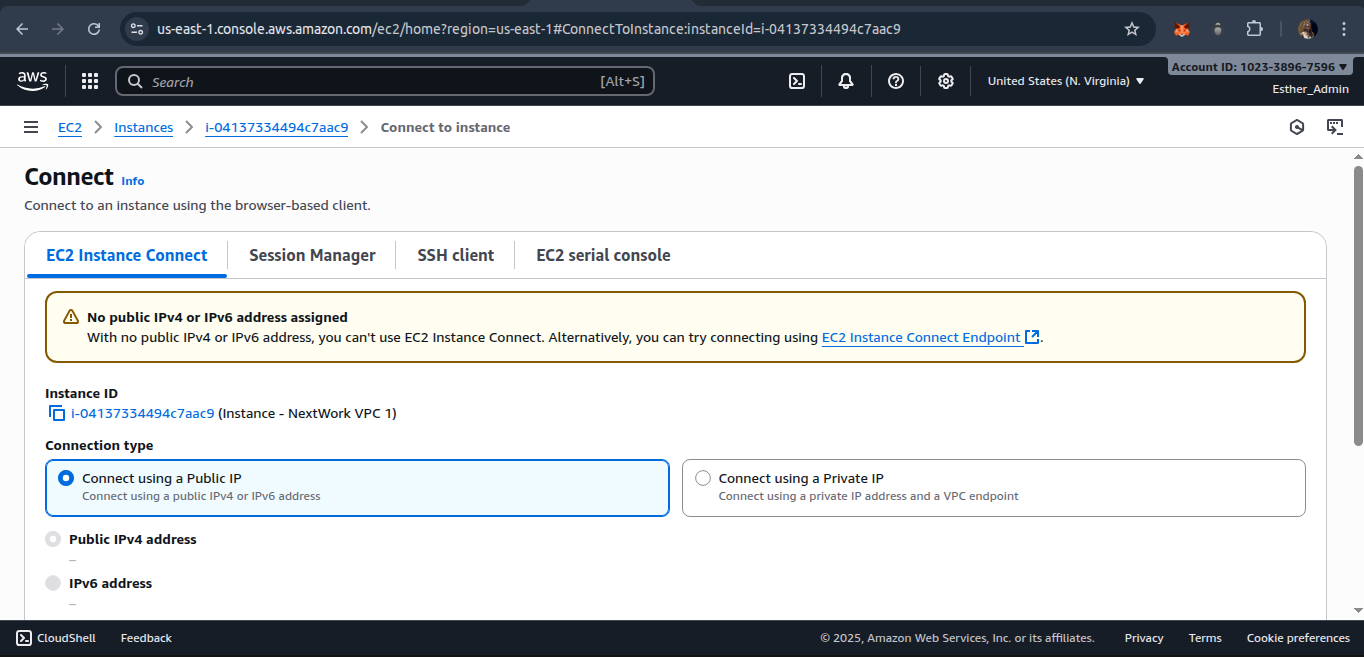The height and width of the screenshot is (657, 1364).
Task: Choose the IPv6 address radio
Action: [x=53, y=583]
